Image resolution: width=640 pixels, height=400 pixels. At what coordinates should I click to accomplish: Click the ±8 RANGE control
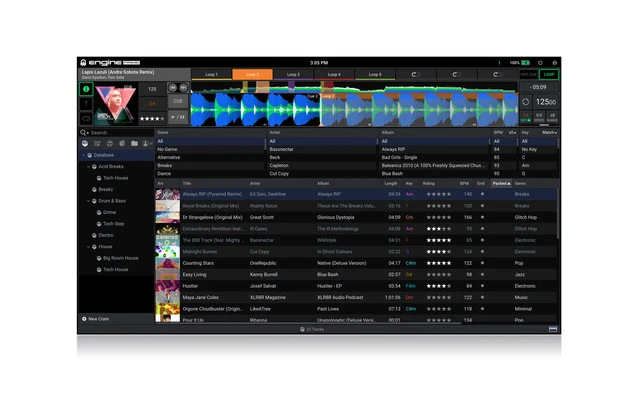tap(552, 118)
